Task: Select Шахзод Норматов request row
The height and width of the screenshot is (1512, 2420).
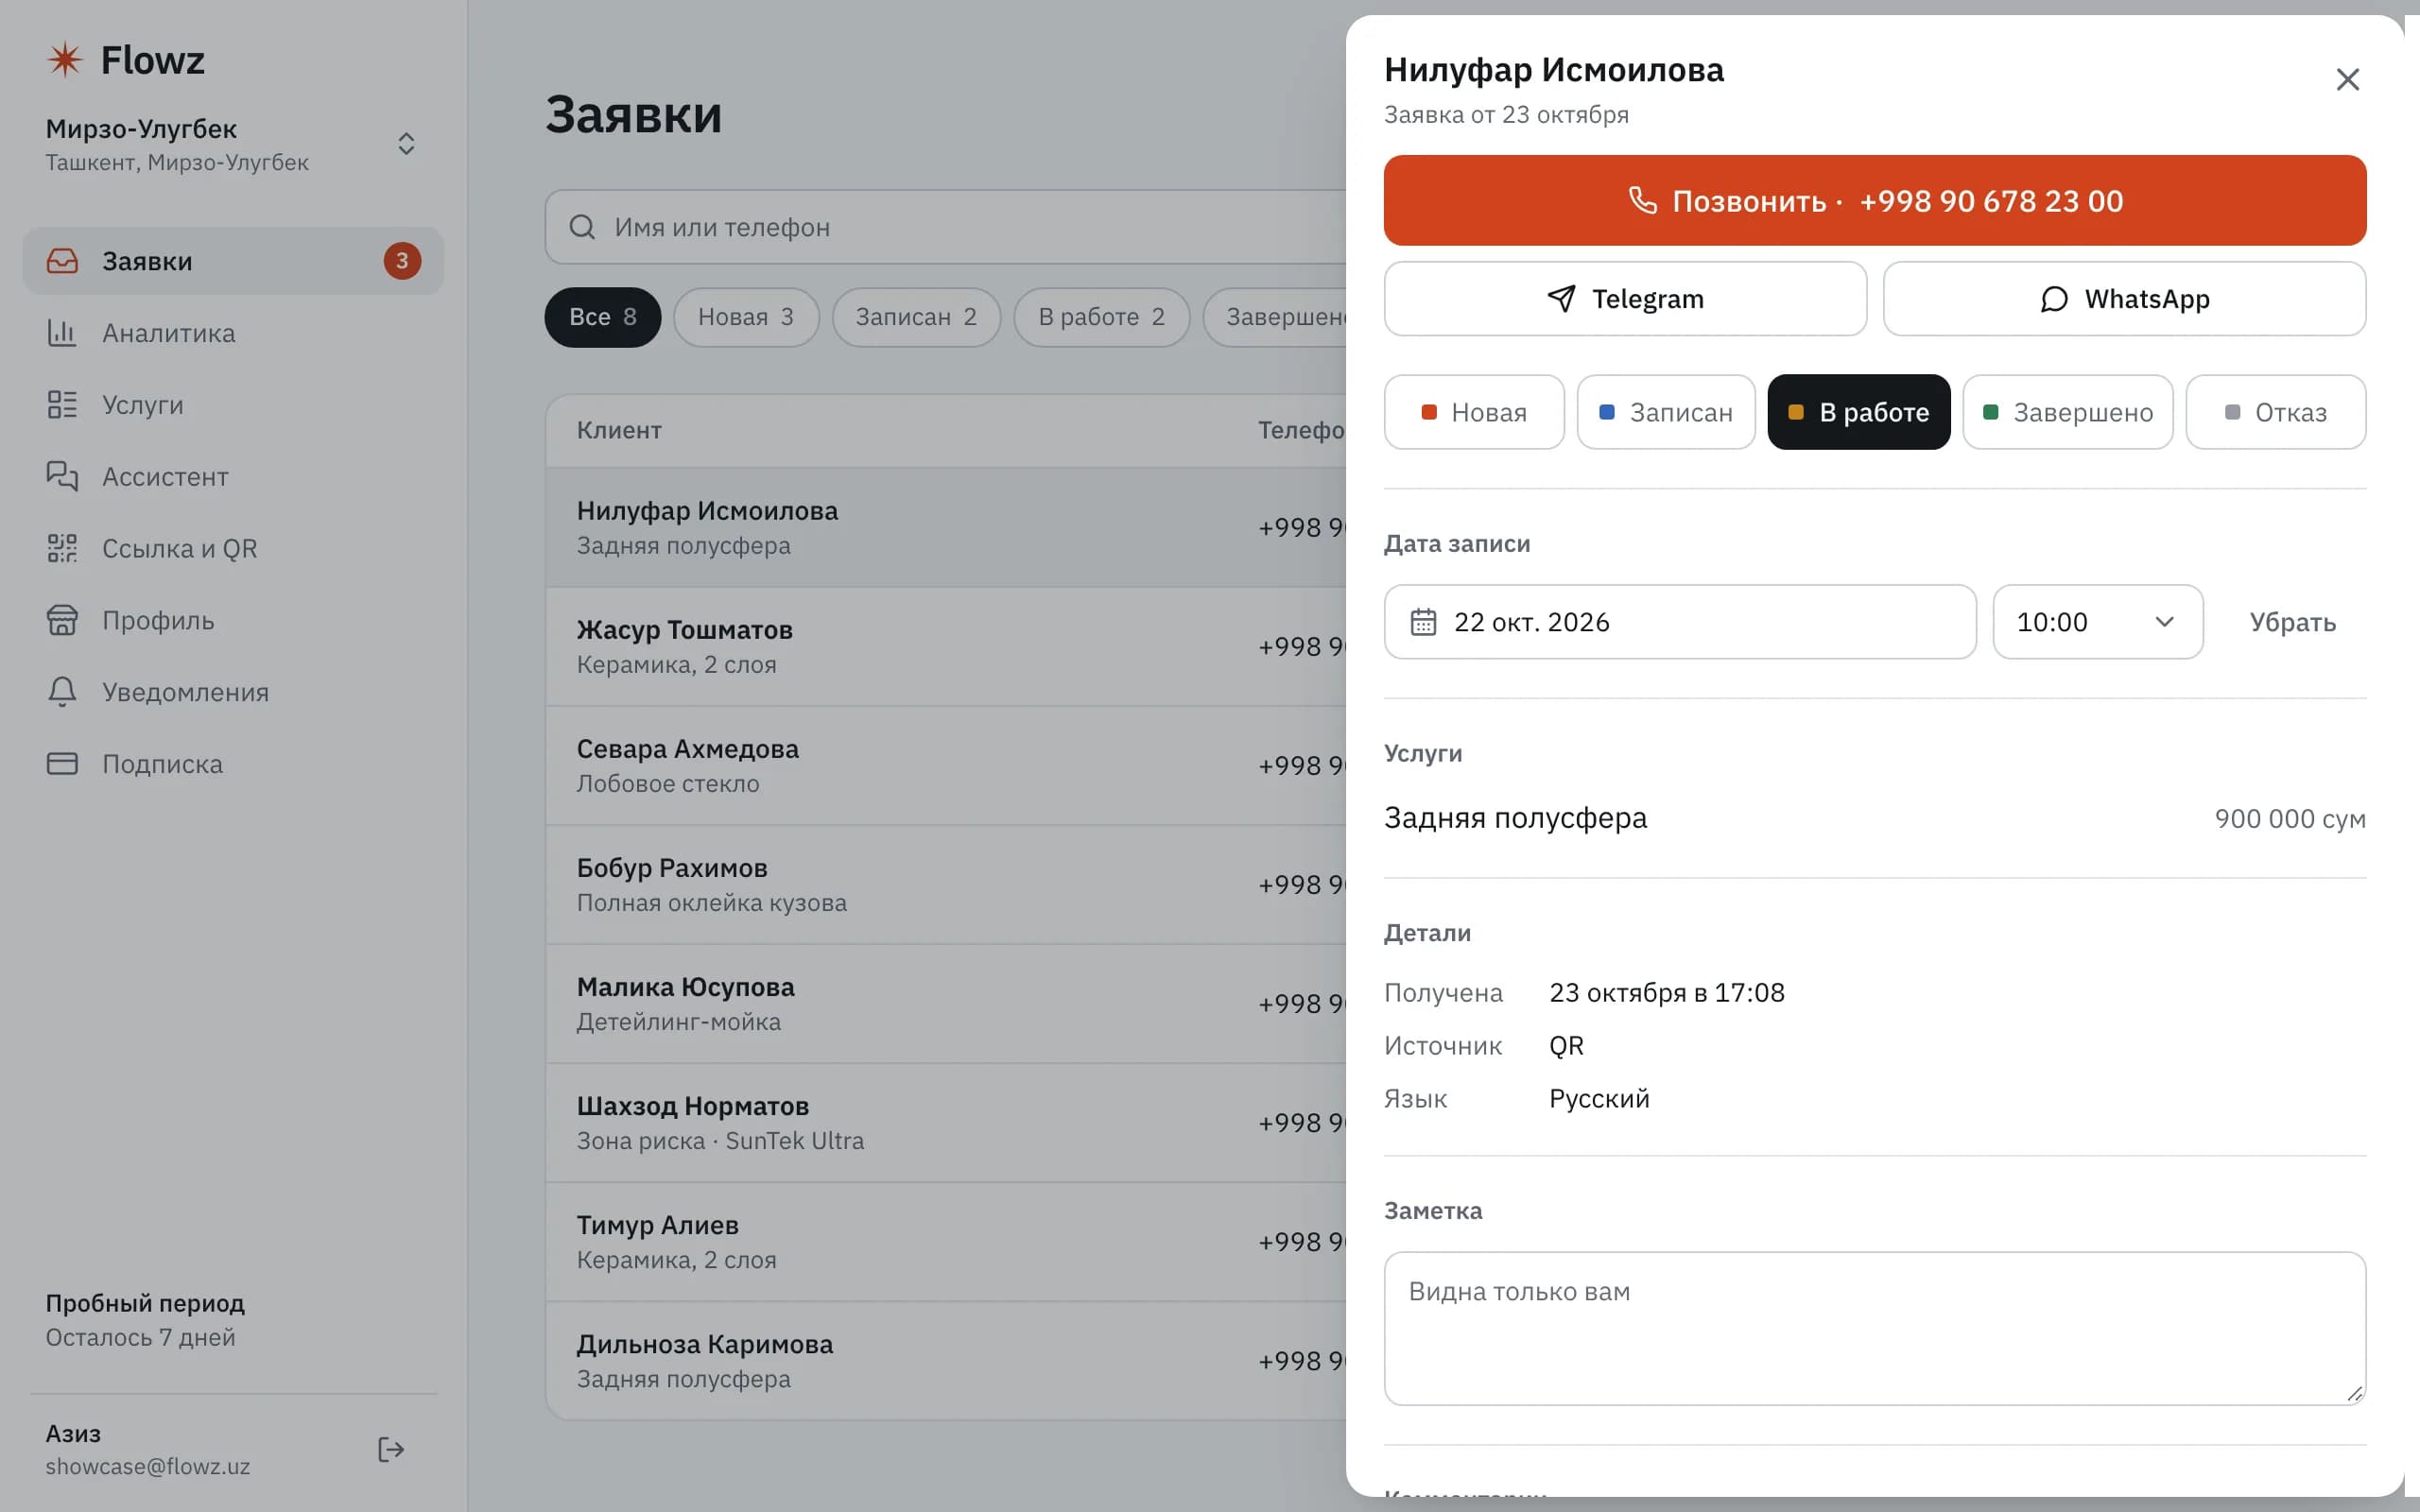Action: (x=946, y=1123)
